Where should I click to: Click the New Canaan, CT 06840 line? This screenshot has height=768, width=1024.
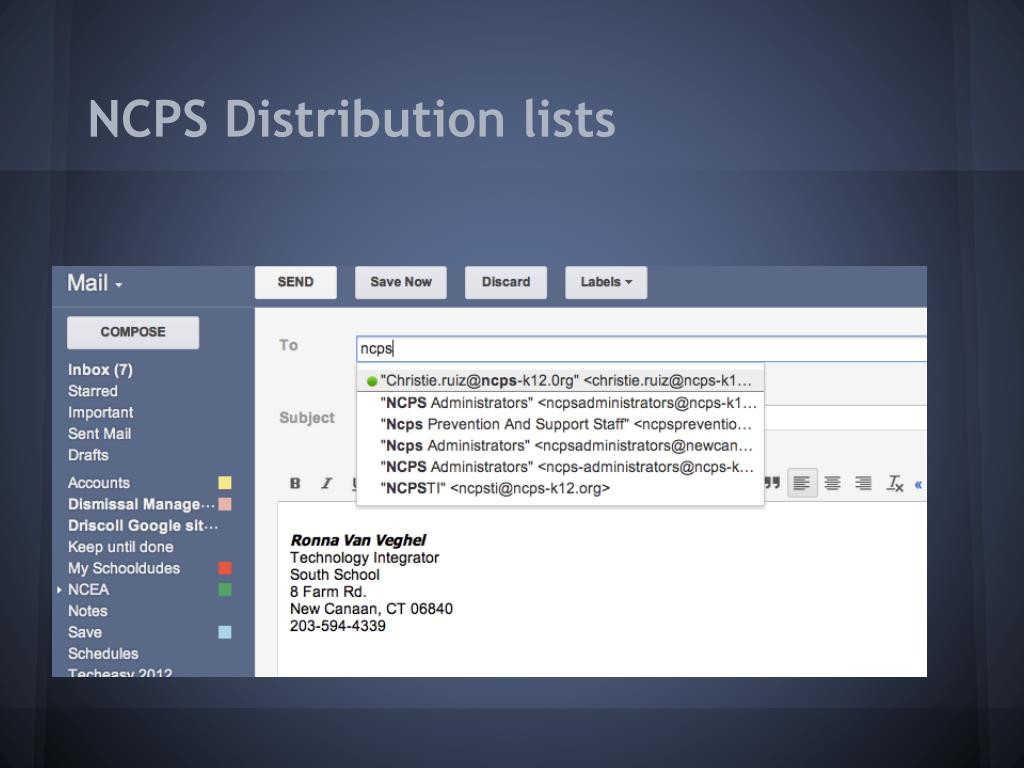(371, 609)
